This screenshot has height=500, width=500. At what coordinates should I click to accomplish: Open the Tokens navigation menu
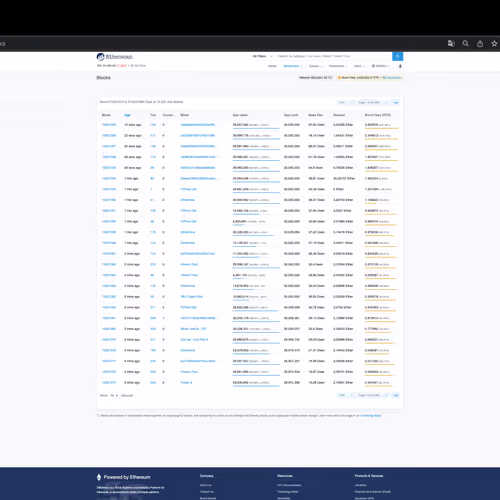(x=315, y=66)
